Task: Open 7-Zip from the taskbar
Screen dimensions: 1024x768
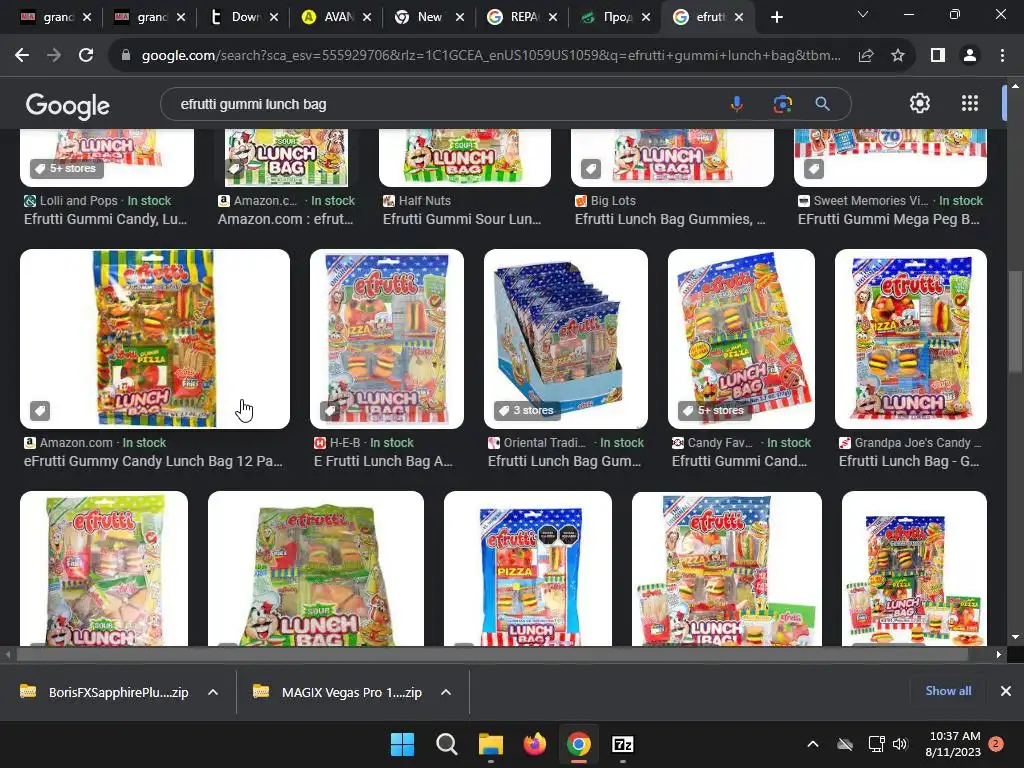Action: (623, 744)
